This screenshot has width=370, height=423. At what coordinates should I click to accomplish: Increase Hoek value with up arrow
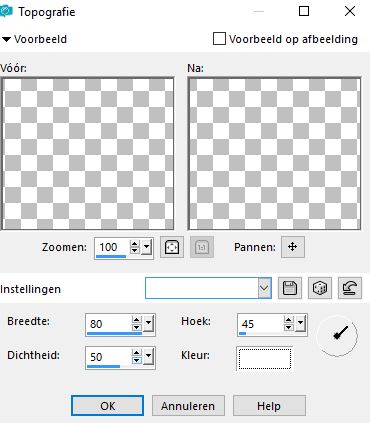click(x=288, y=320)
